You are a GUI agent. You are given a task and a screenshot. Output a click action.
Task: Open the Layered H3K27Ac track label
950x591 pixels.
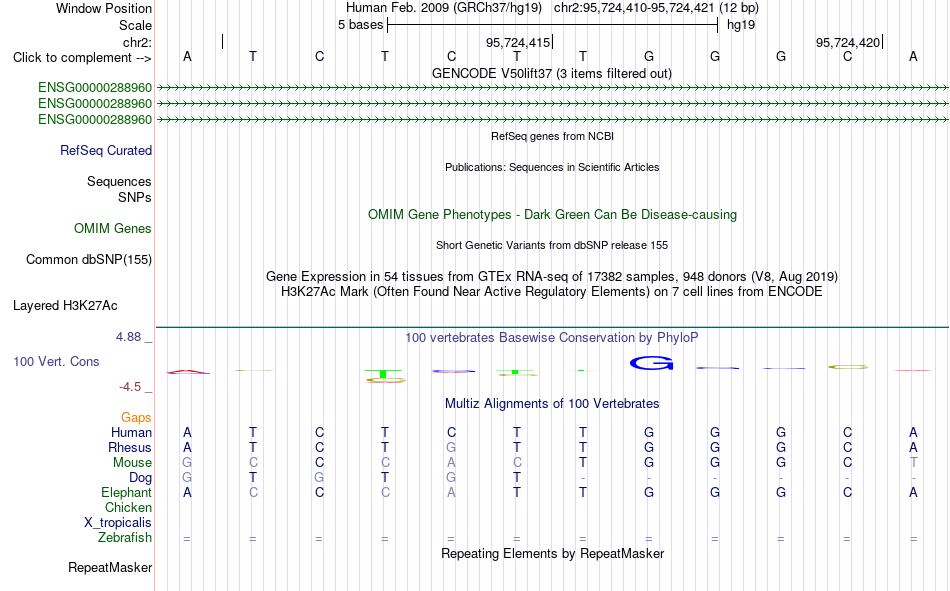(x=65, y=306)
